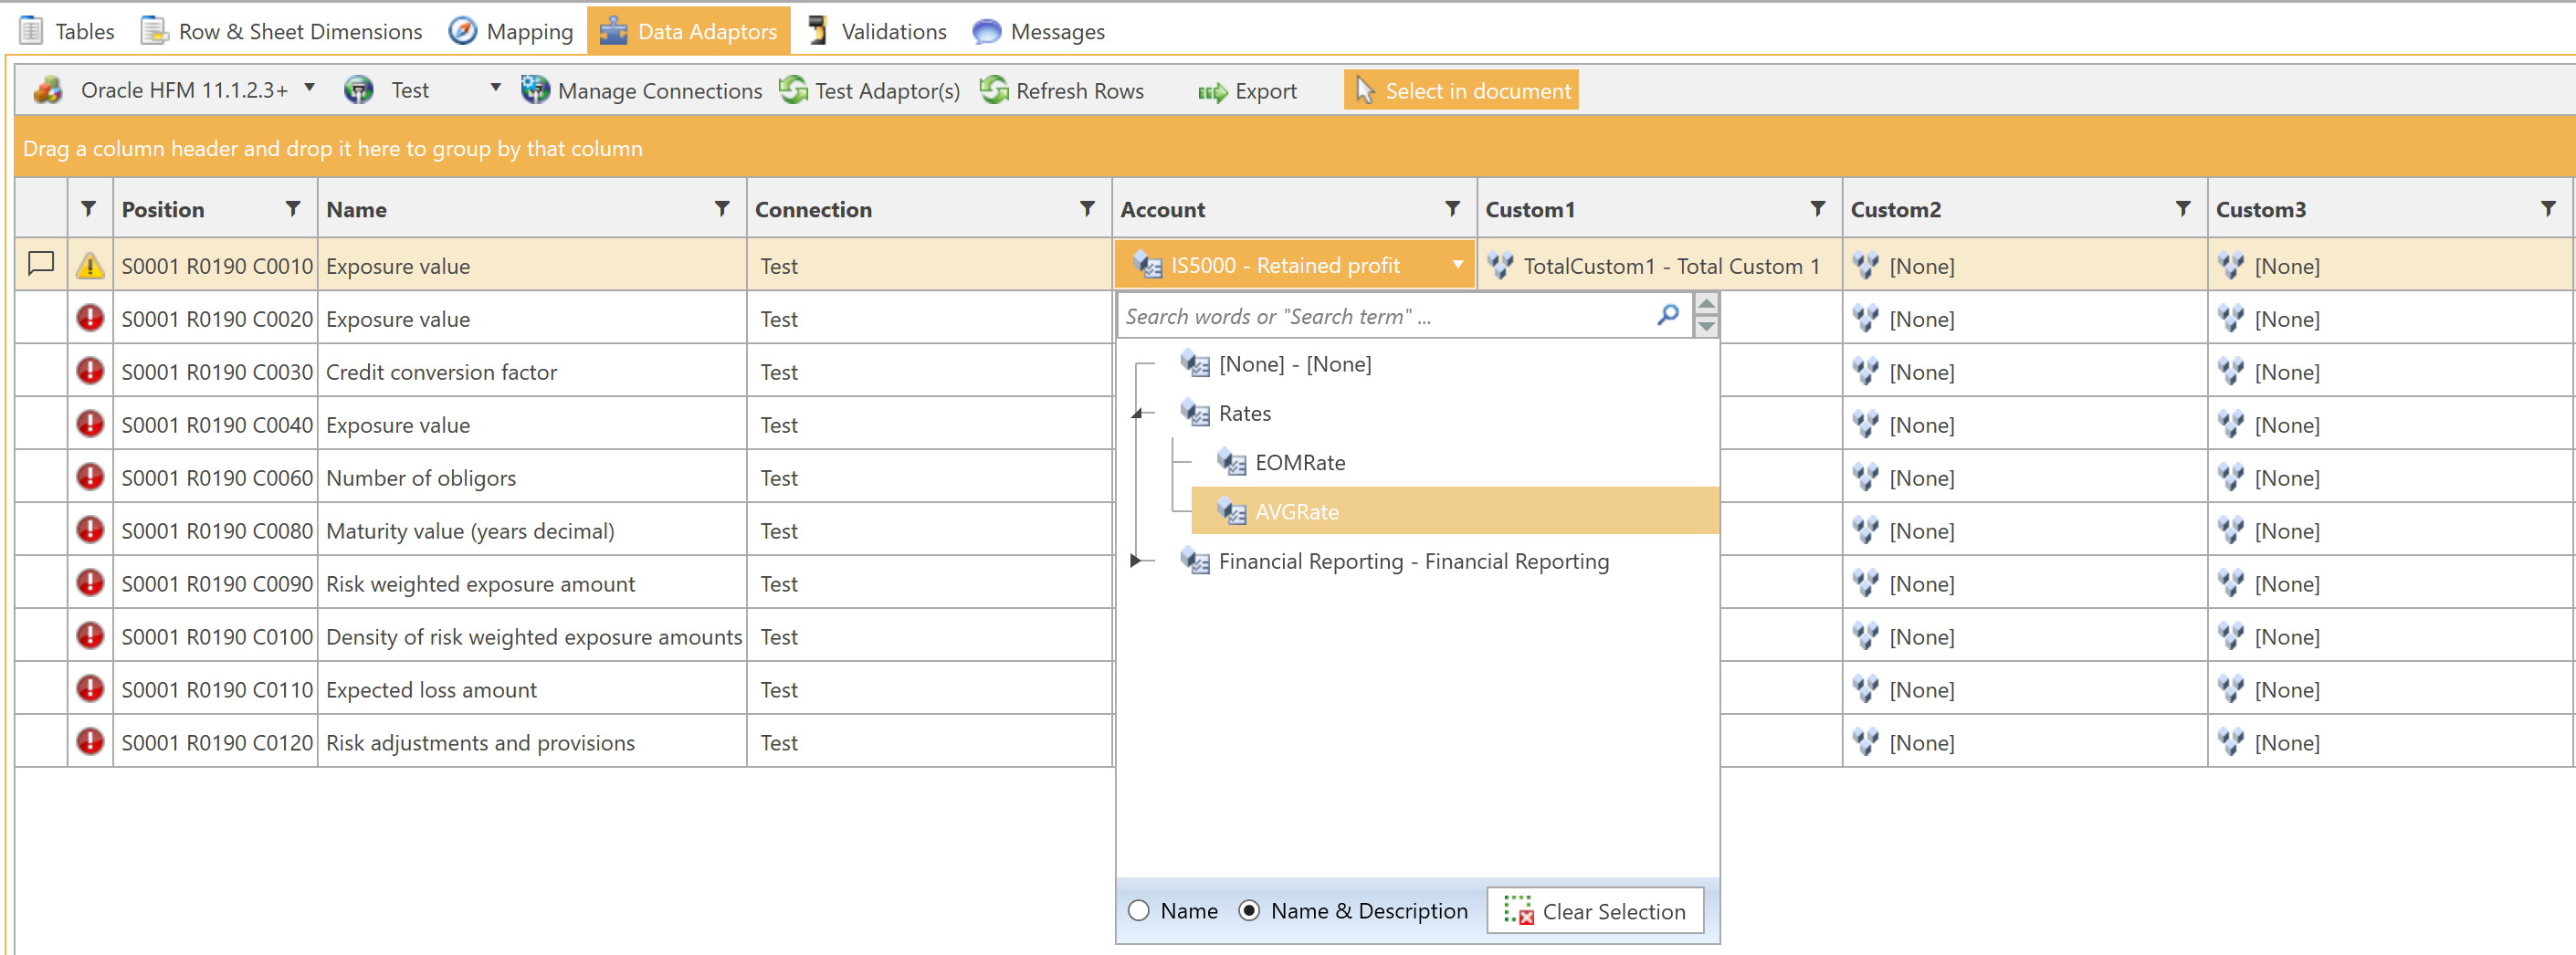Image resolution: width=2576 pixels, height=955 pixels.
Task: Select the Data Adaptors tab
Action: click(x=688, y=31)
